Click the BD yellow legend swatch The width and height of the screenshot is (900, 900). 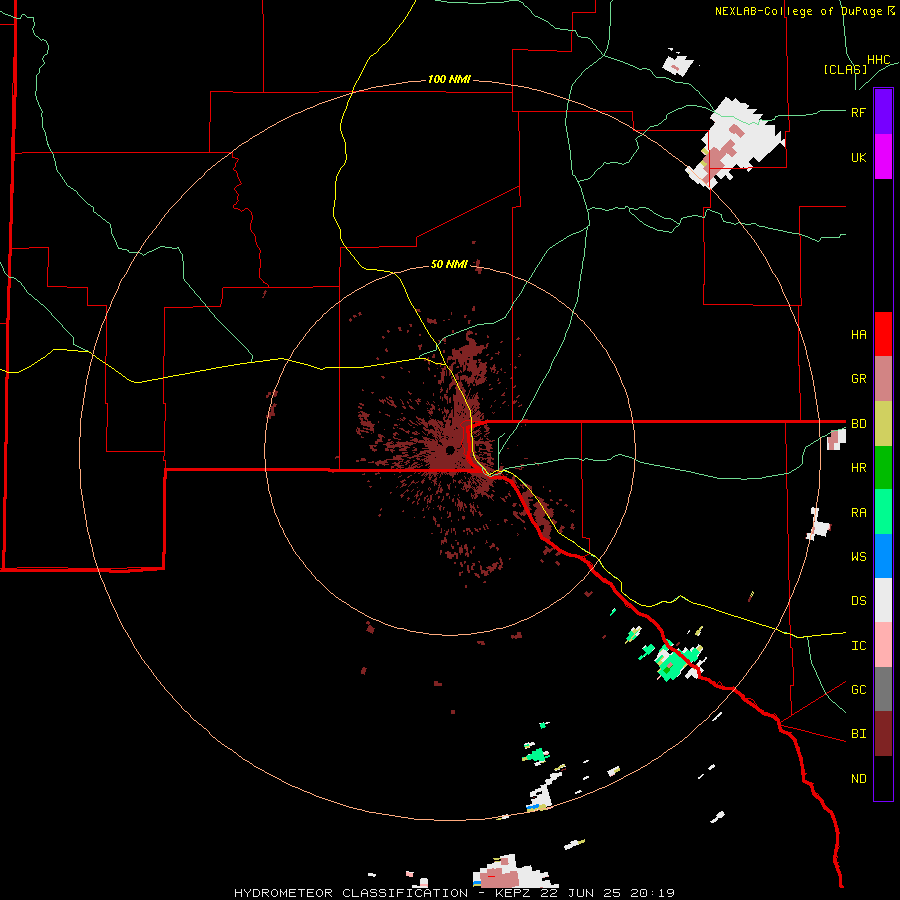point(883,424)
